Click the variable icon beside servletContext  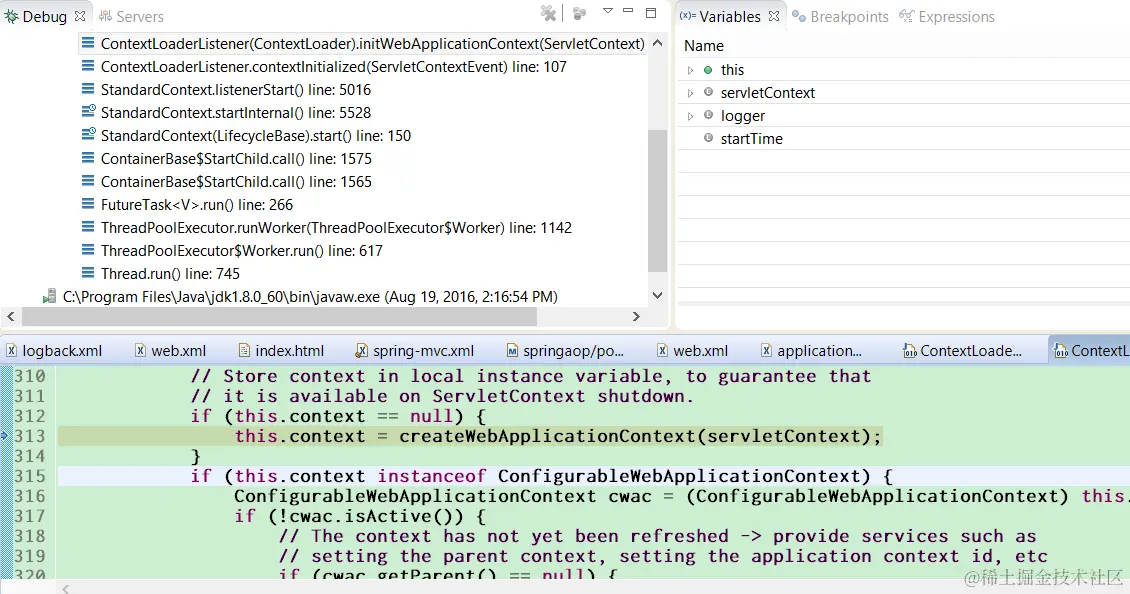(x=708, y=92)
